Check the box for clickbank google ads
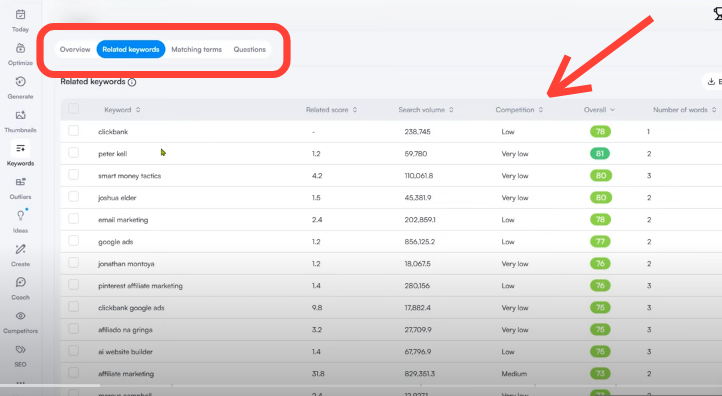This screenshot has height=396, width=722. [x=73, y=307]
